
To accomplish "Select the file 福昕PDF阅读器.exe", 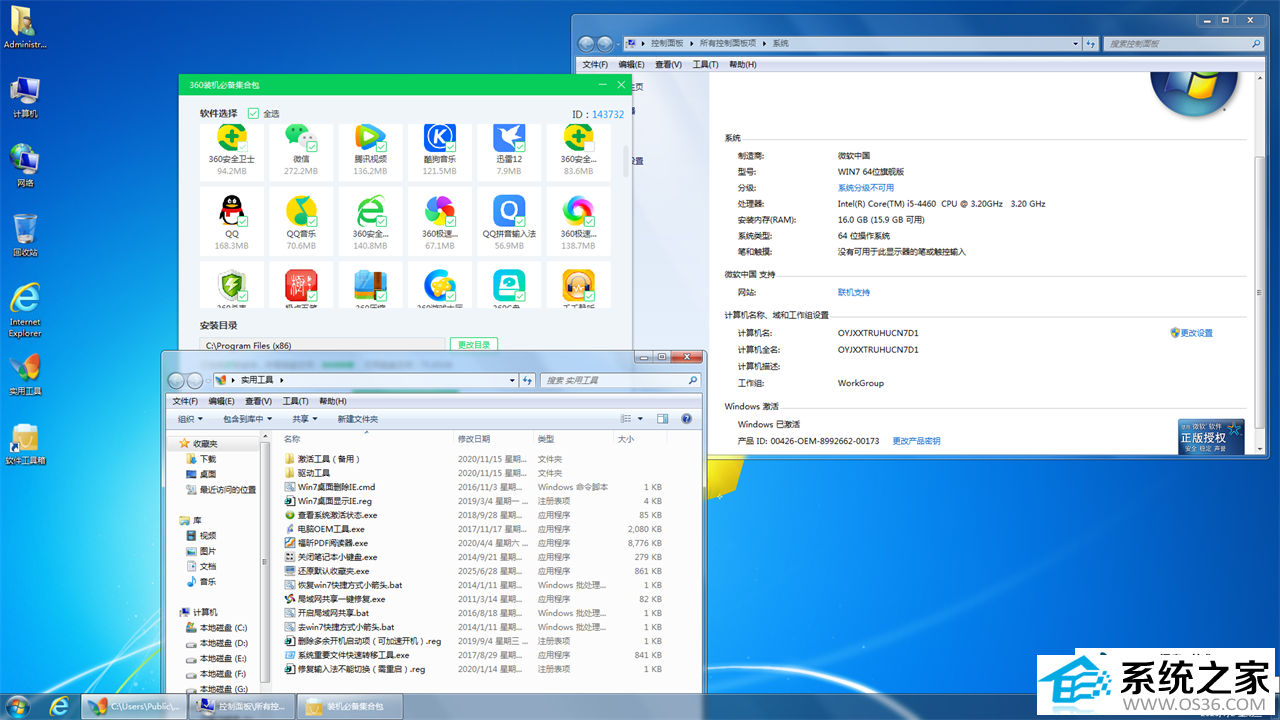I will 333,543.
